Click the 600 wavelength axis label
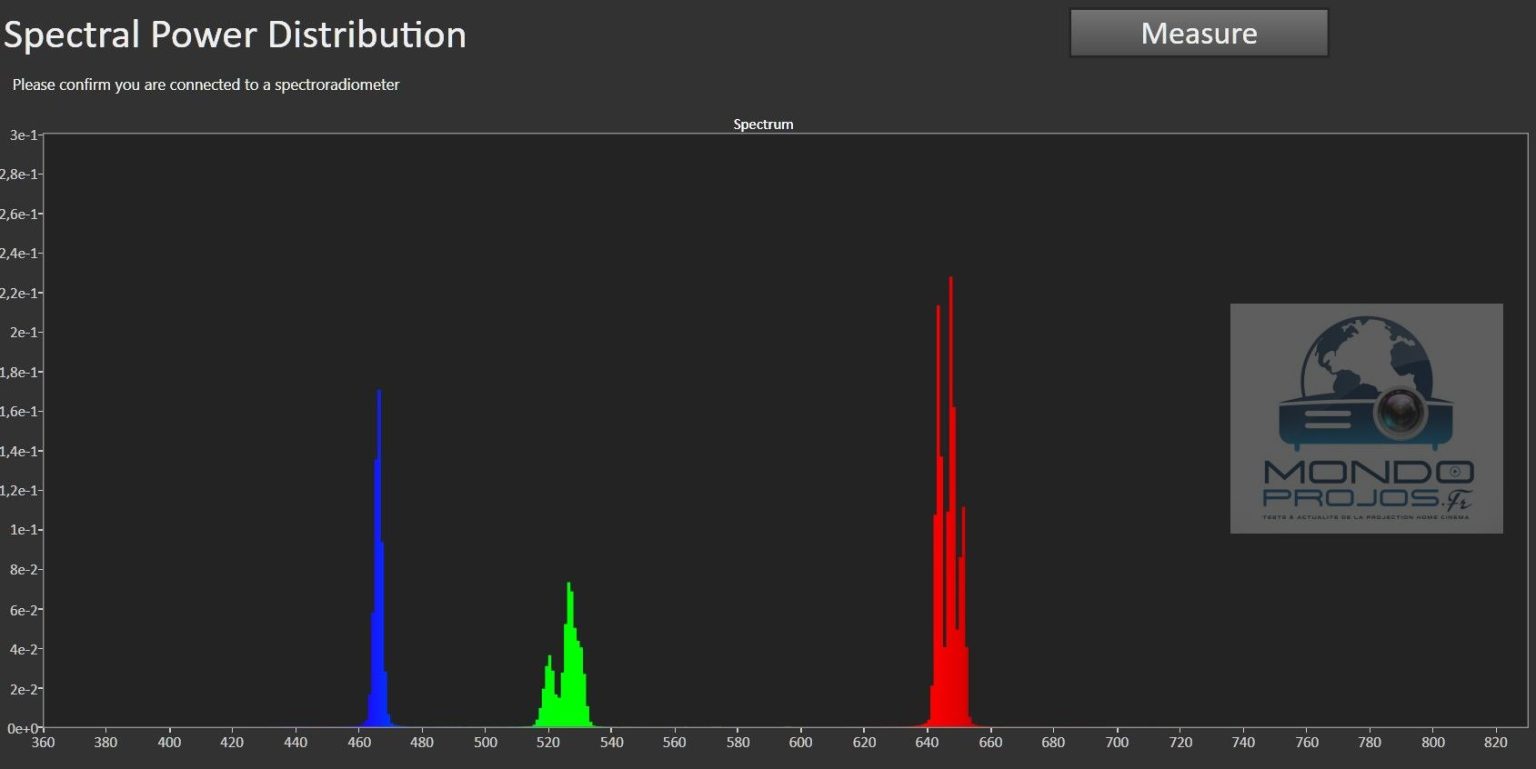This screenshot has height=769, width=1536. 801,742
